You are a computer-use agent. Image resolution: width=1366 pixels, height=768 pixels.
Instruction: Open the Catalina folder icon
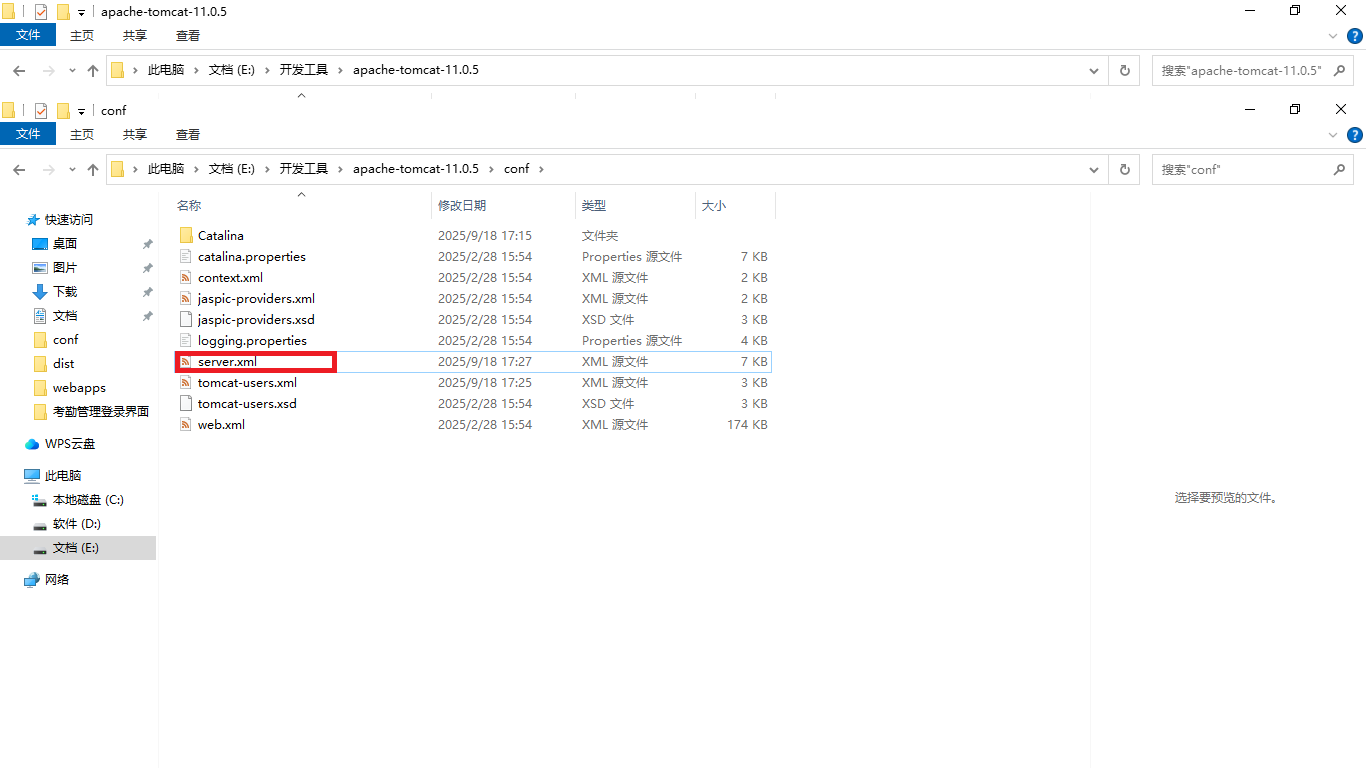(x=186, y=236)
